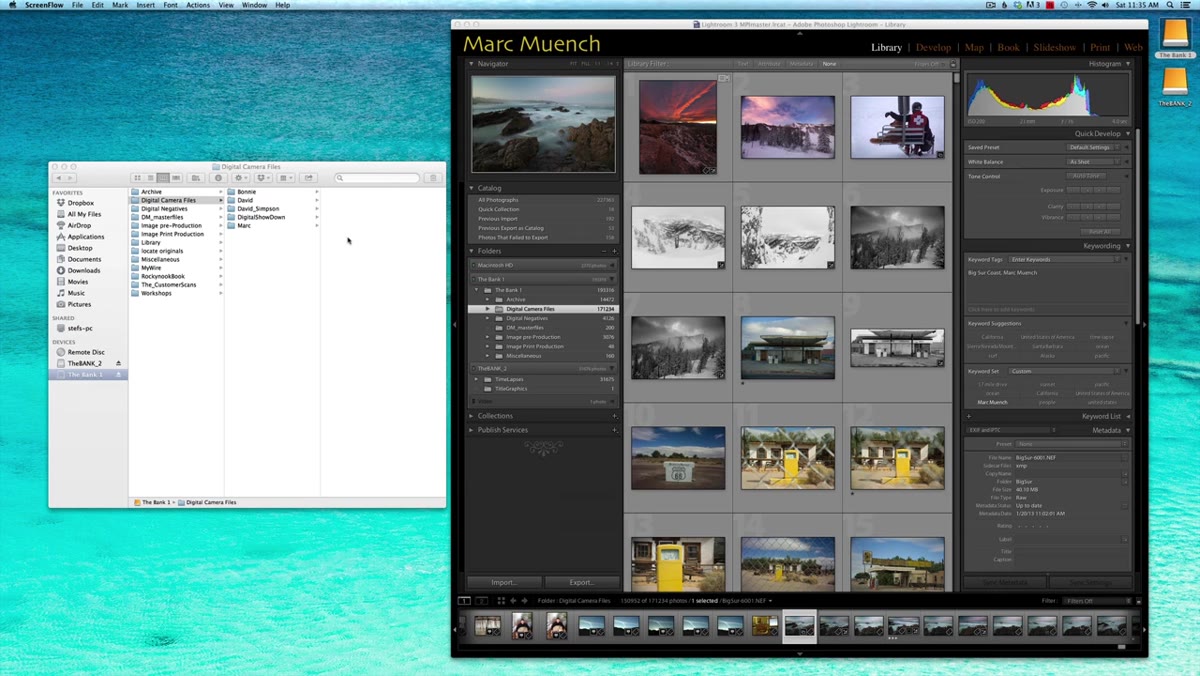Viewport: 1200px width, 676px height.
Task: Go forward in Finder window
Action: tap(70, 178)
